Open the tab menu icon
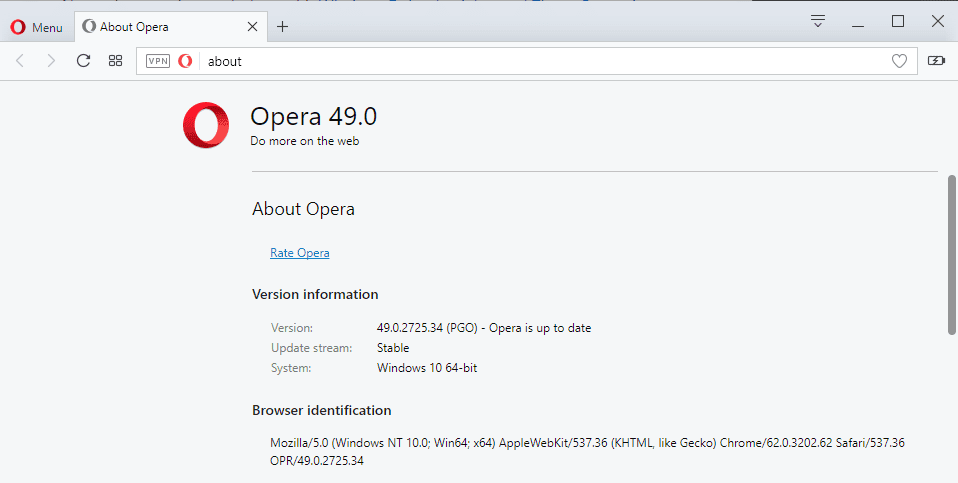The width and height of the screenshot is (958, 483). coord(818,21)
